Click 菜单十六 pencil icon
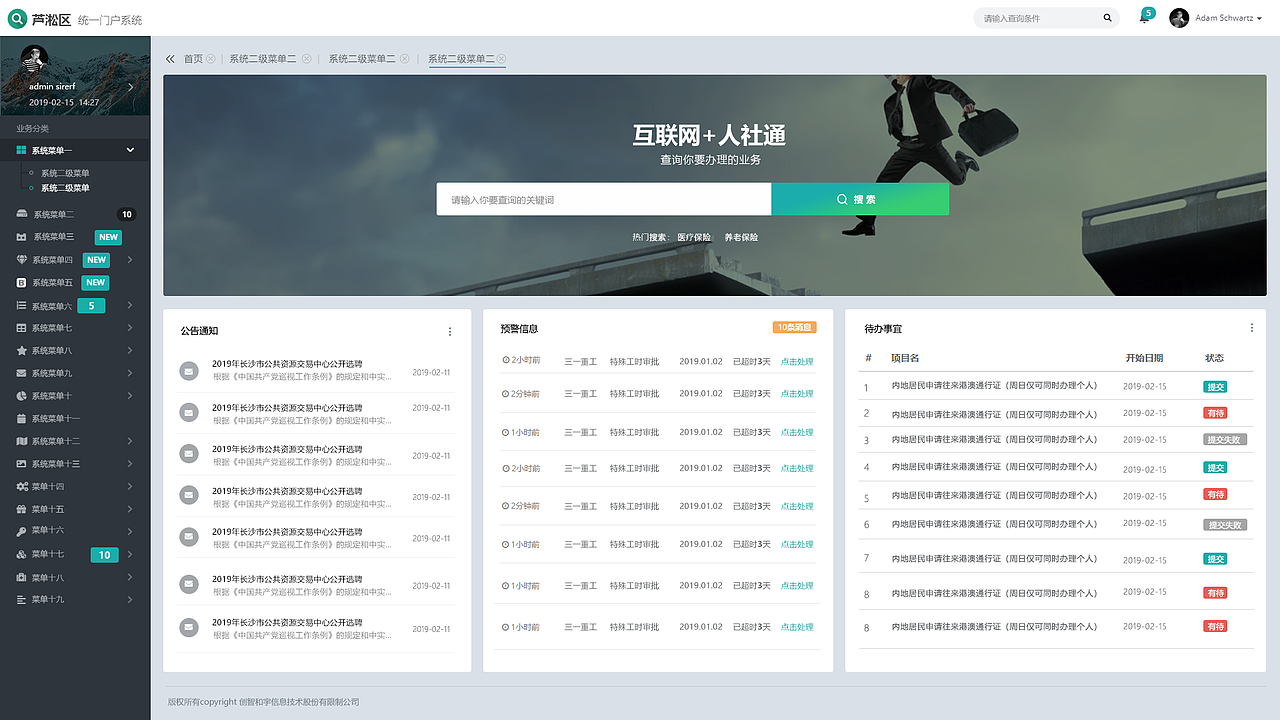The width and height of the screenshot is (1280, 720). [21, 530]
